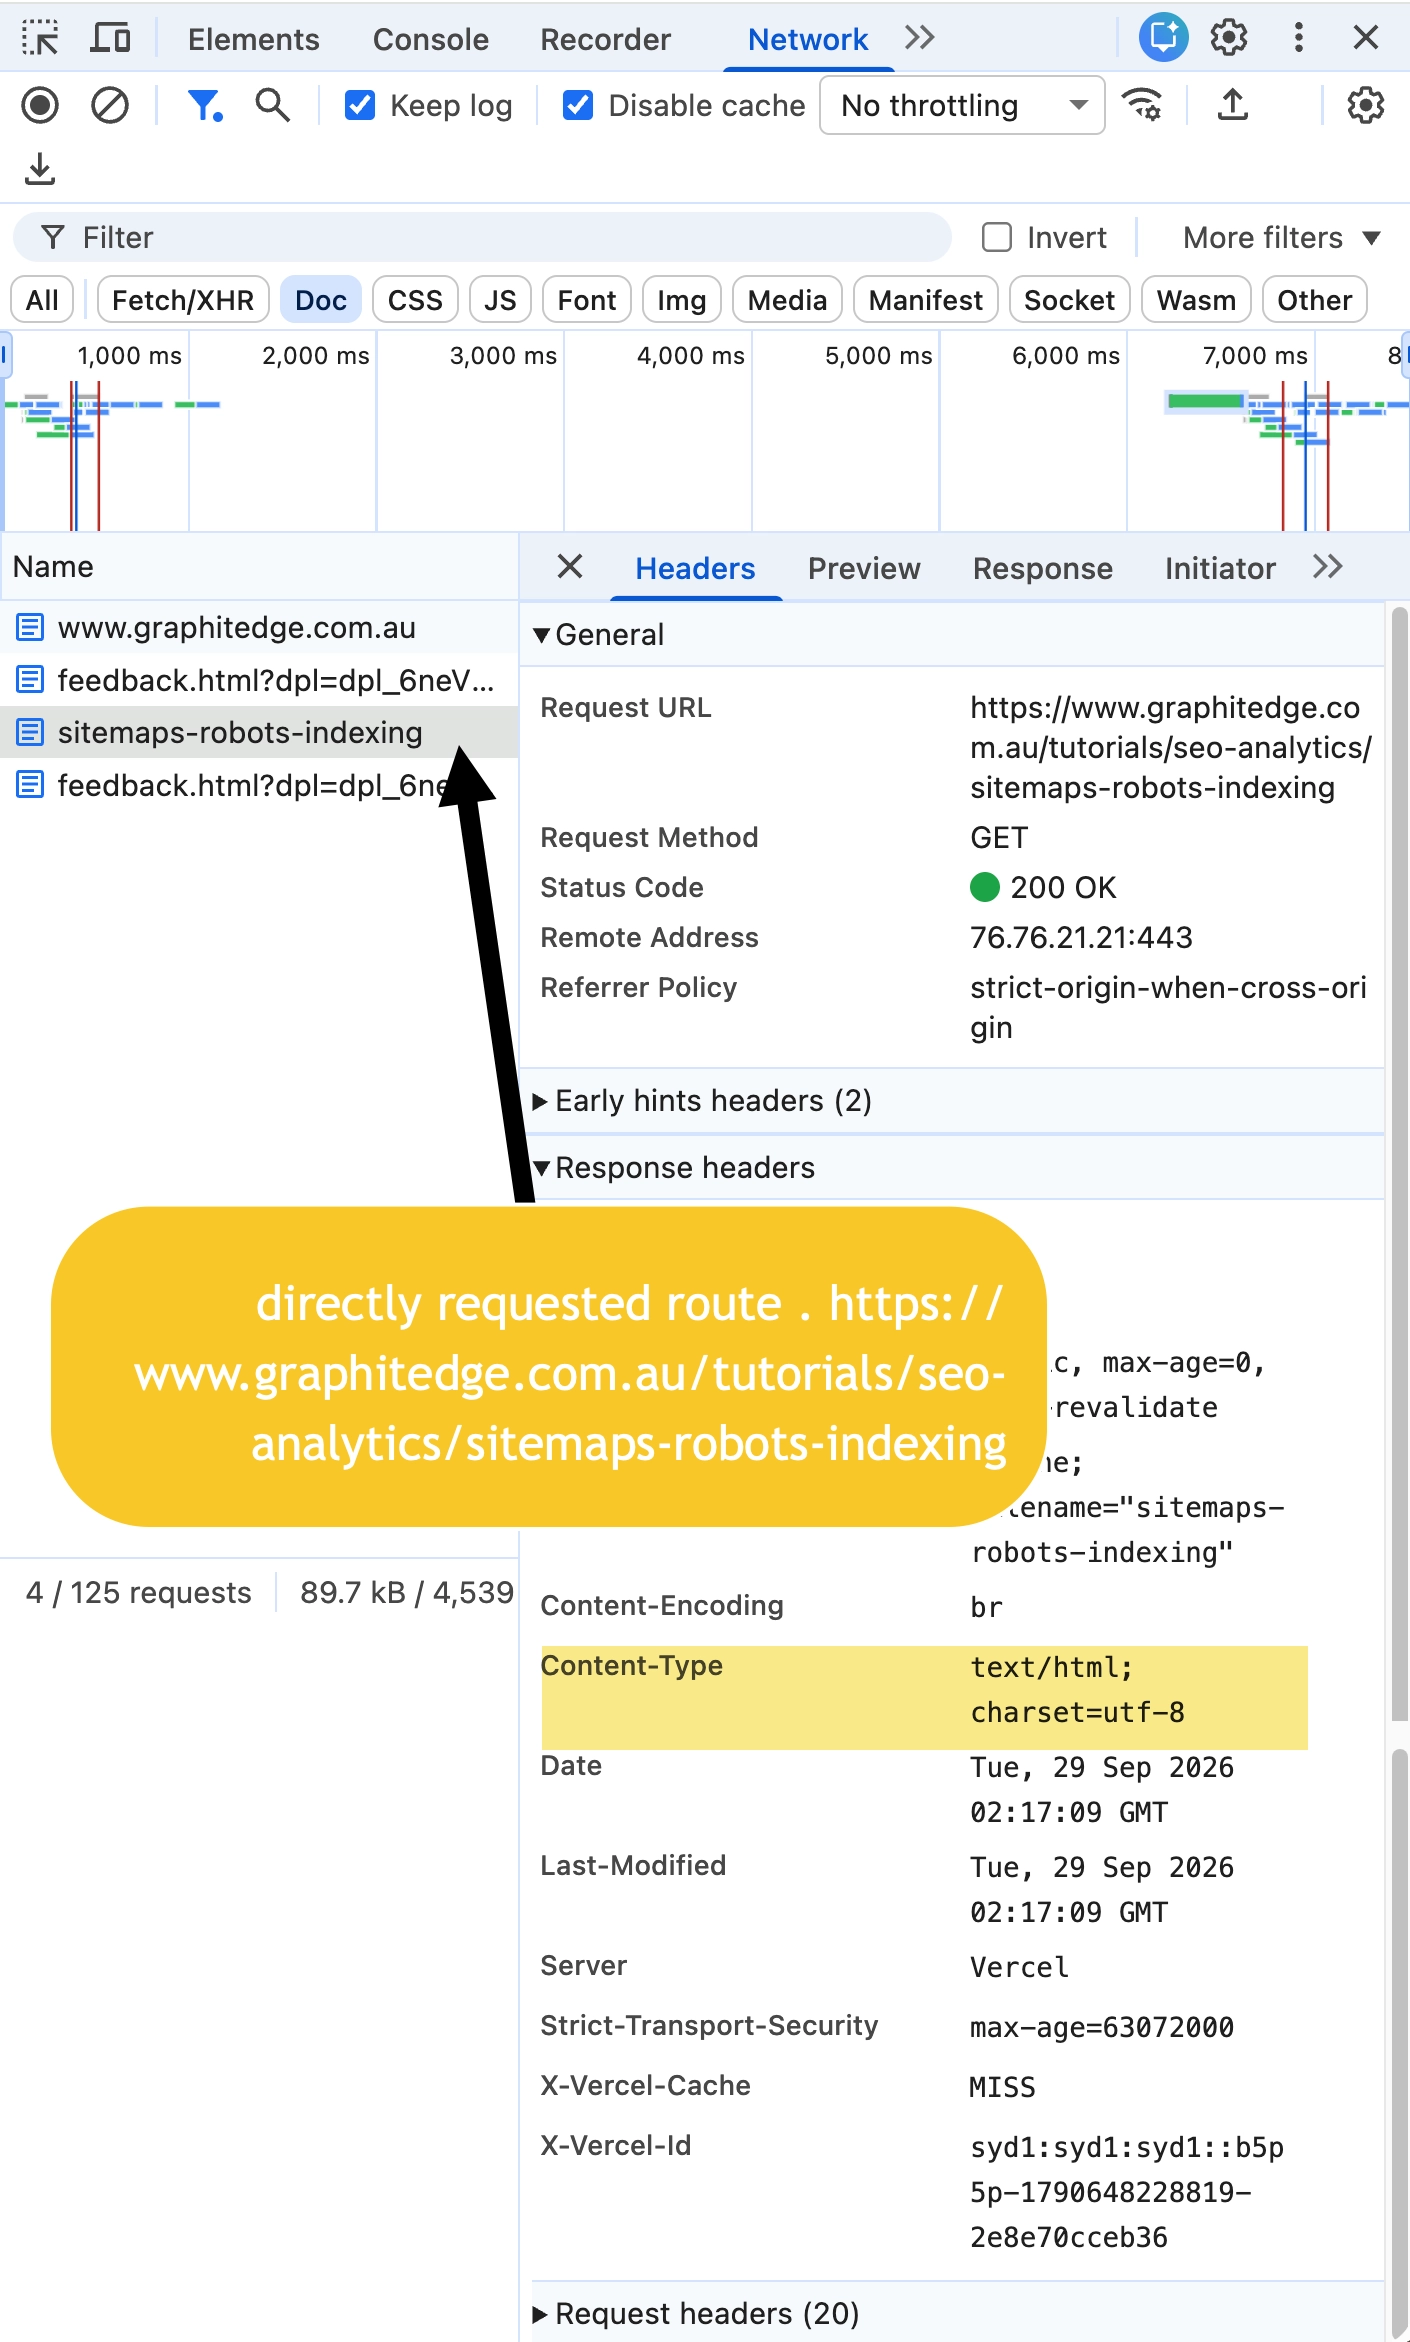Viewport: 1410px width, 2342px height.
Task: Toggle the Doc filter chip
Action: tap(321, 300)
